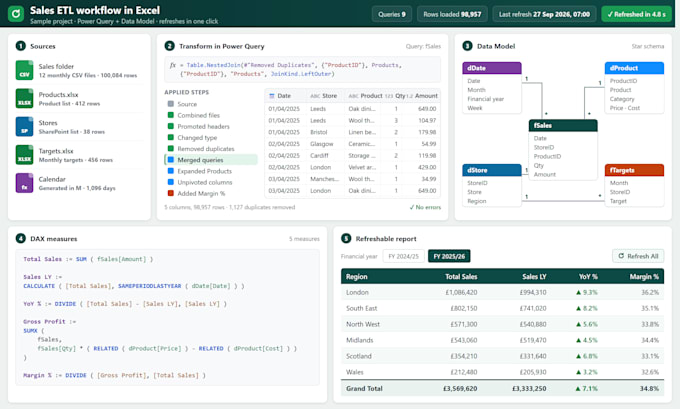Click the Total Sales column header
680x409 pixels.
[x=461, y=277]
